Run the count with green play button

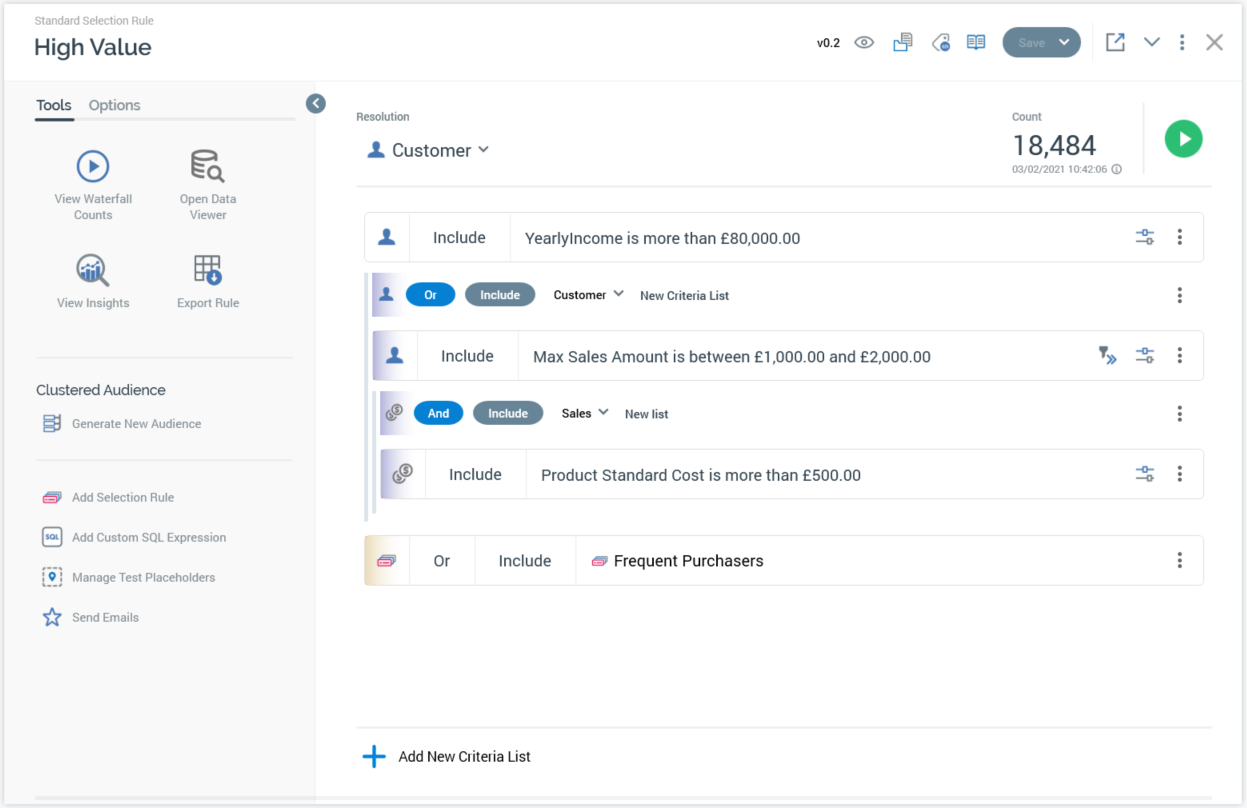(x=1183, y=139)
